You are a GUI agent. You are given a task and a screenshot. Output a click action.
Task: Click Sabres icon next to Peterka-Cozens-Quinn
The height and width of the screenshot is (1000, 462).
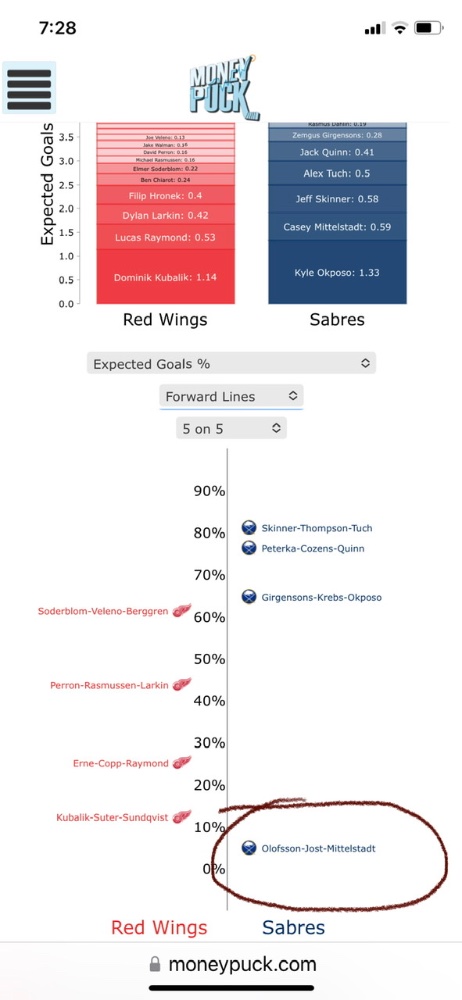249,548
